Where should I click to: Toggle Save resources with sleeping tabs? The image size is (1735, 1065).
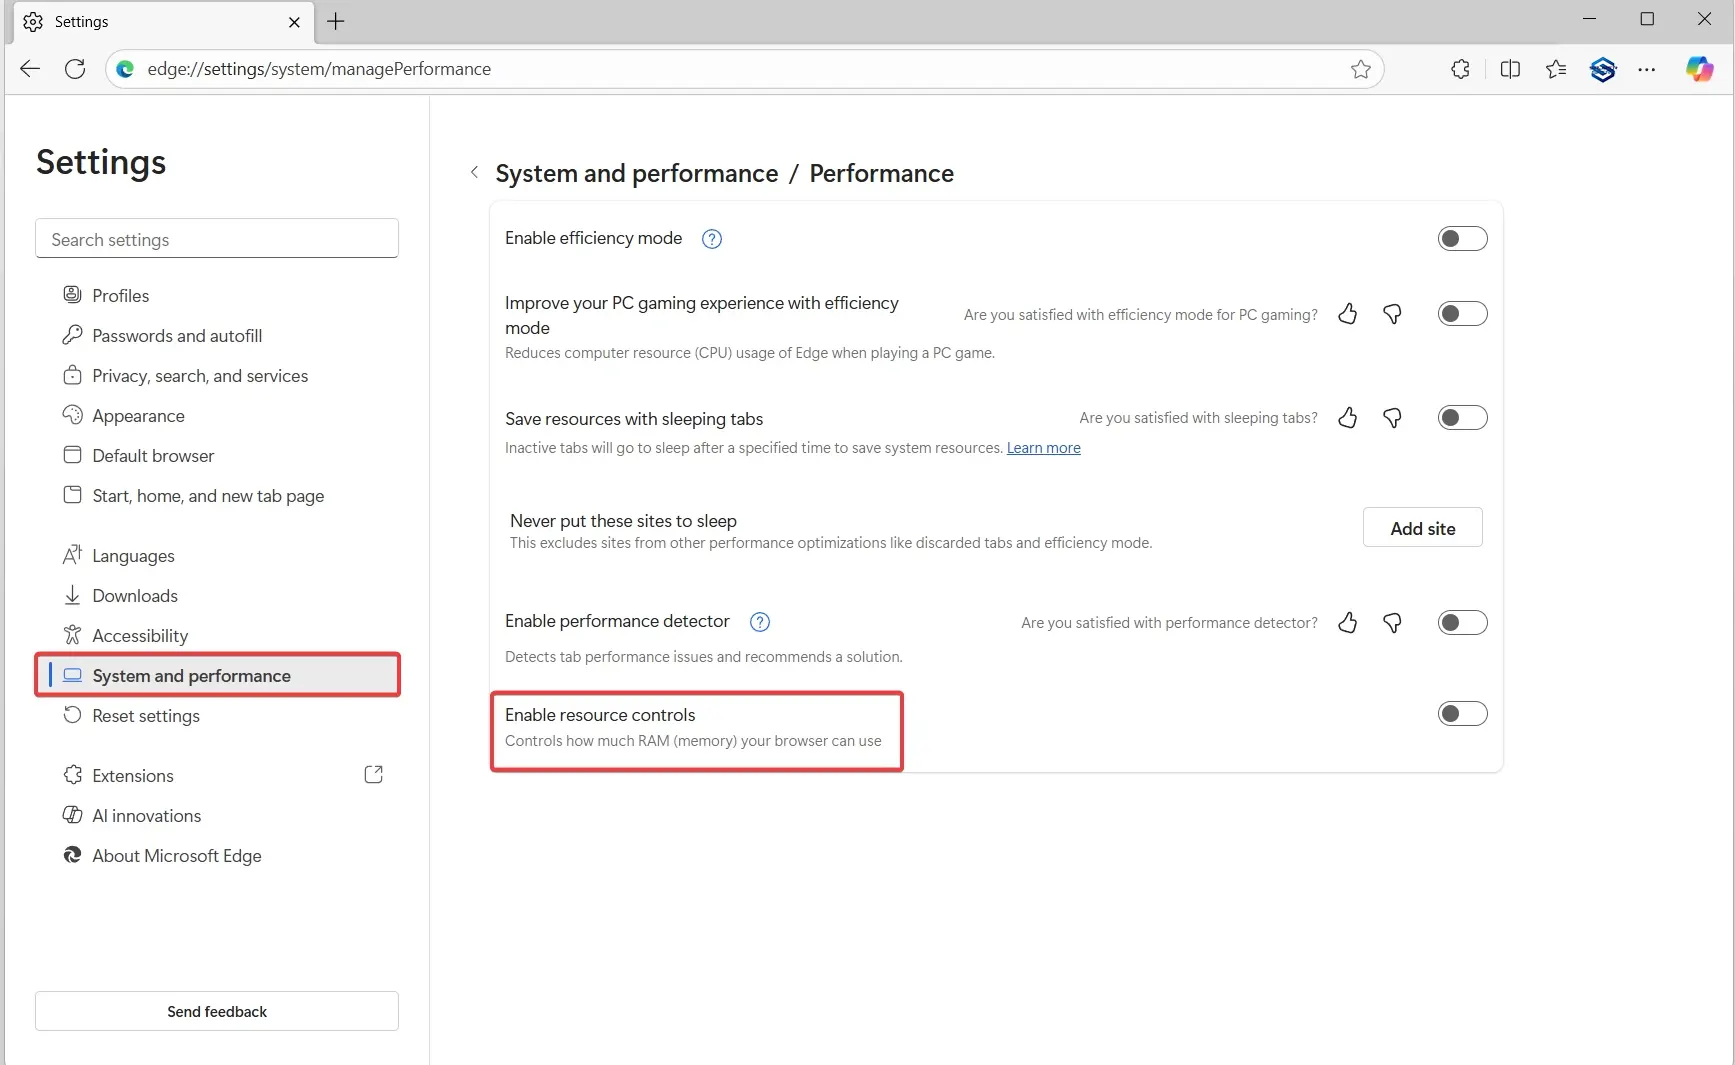1462,417
